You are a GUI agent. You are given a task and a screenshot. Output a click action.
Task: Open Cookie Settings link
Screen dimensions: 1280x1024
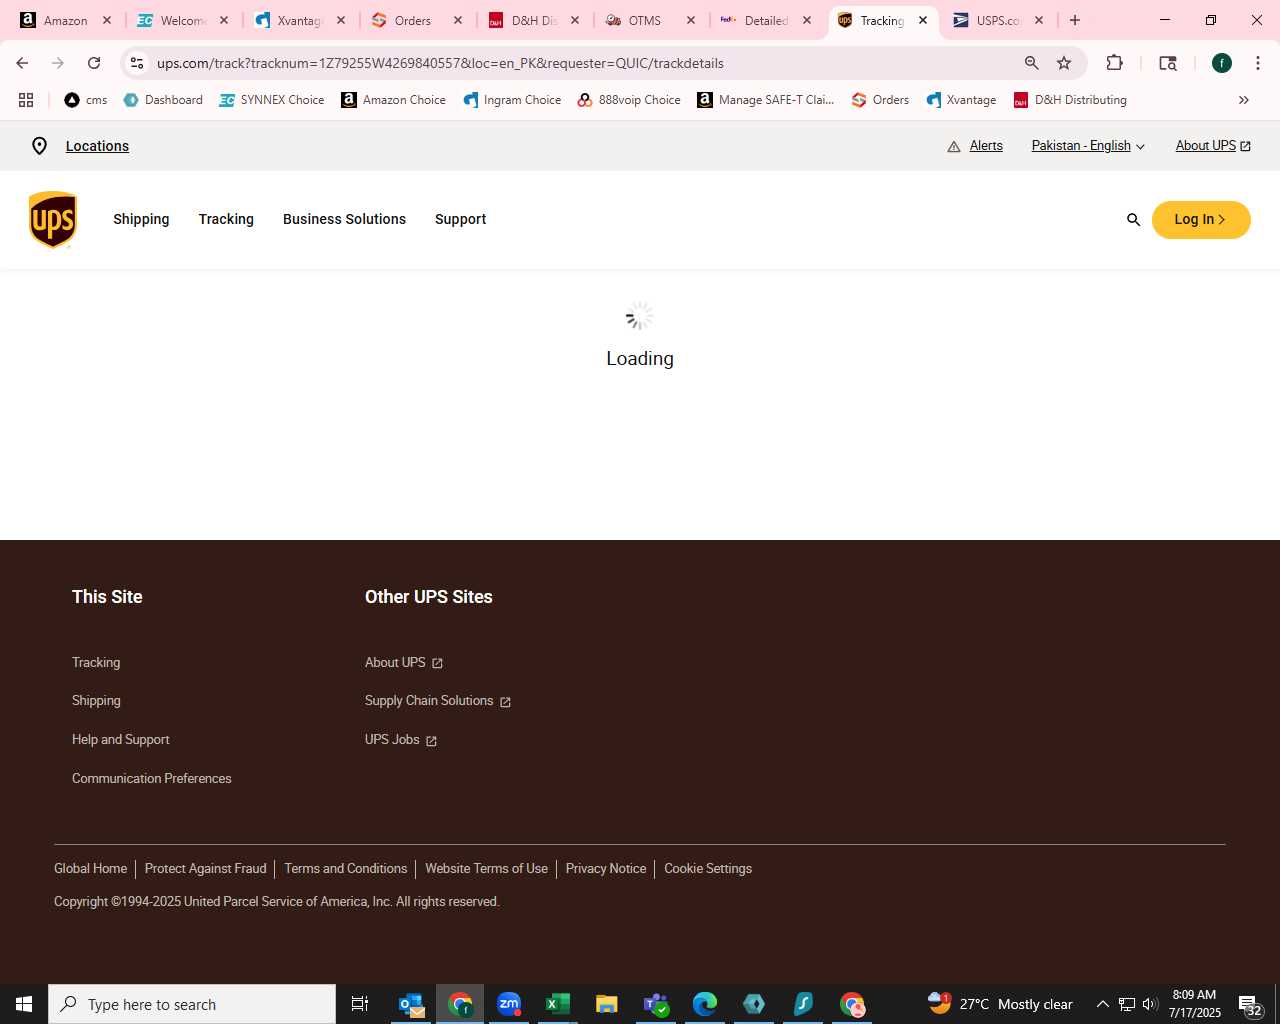click(x=708, y=869)
